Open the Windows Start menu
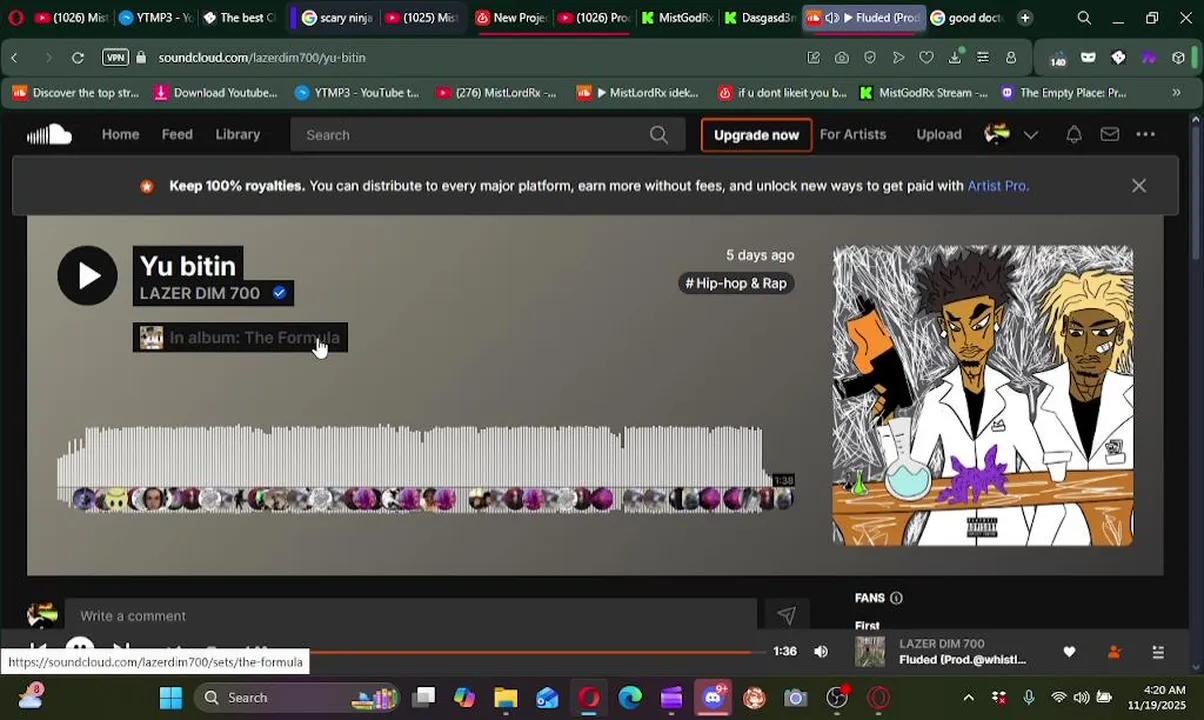 tap(171, 698)
